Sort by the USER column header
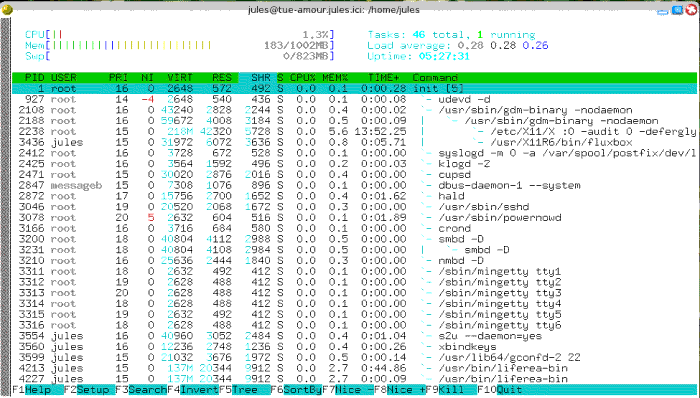700x398 pixels. 63,78
